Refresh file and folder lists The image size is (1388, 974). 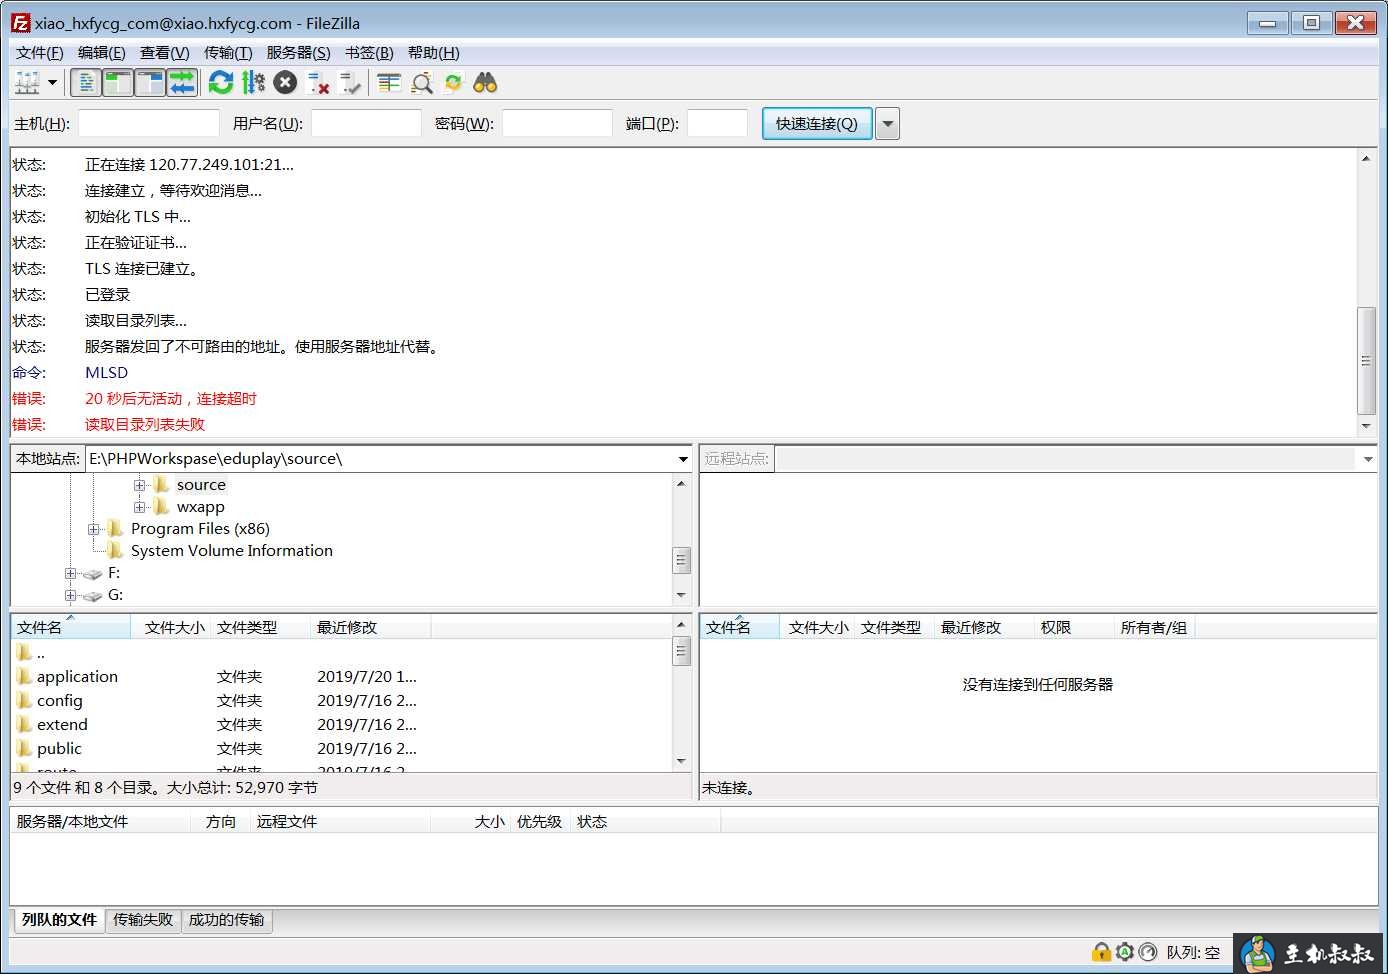point(221,83)
